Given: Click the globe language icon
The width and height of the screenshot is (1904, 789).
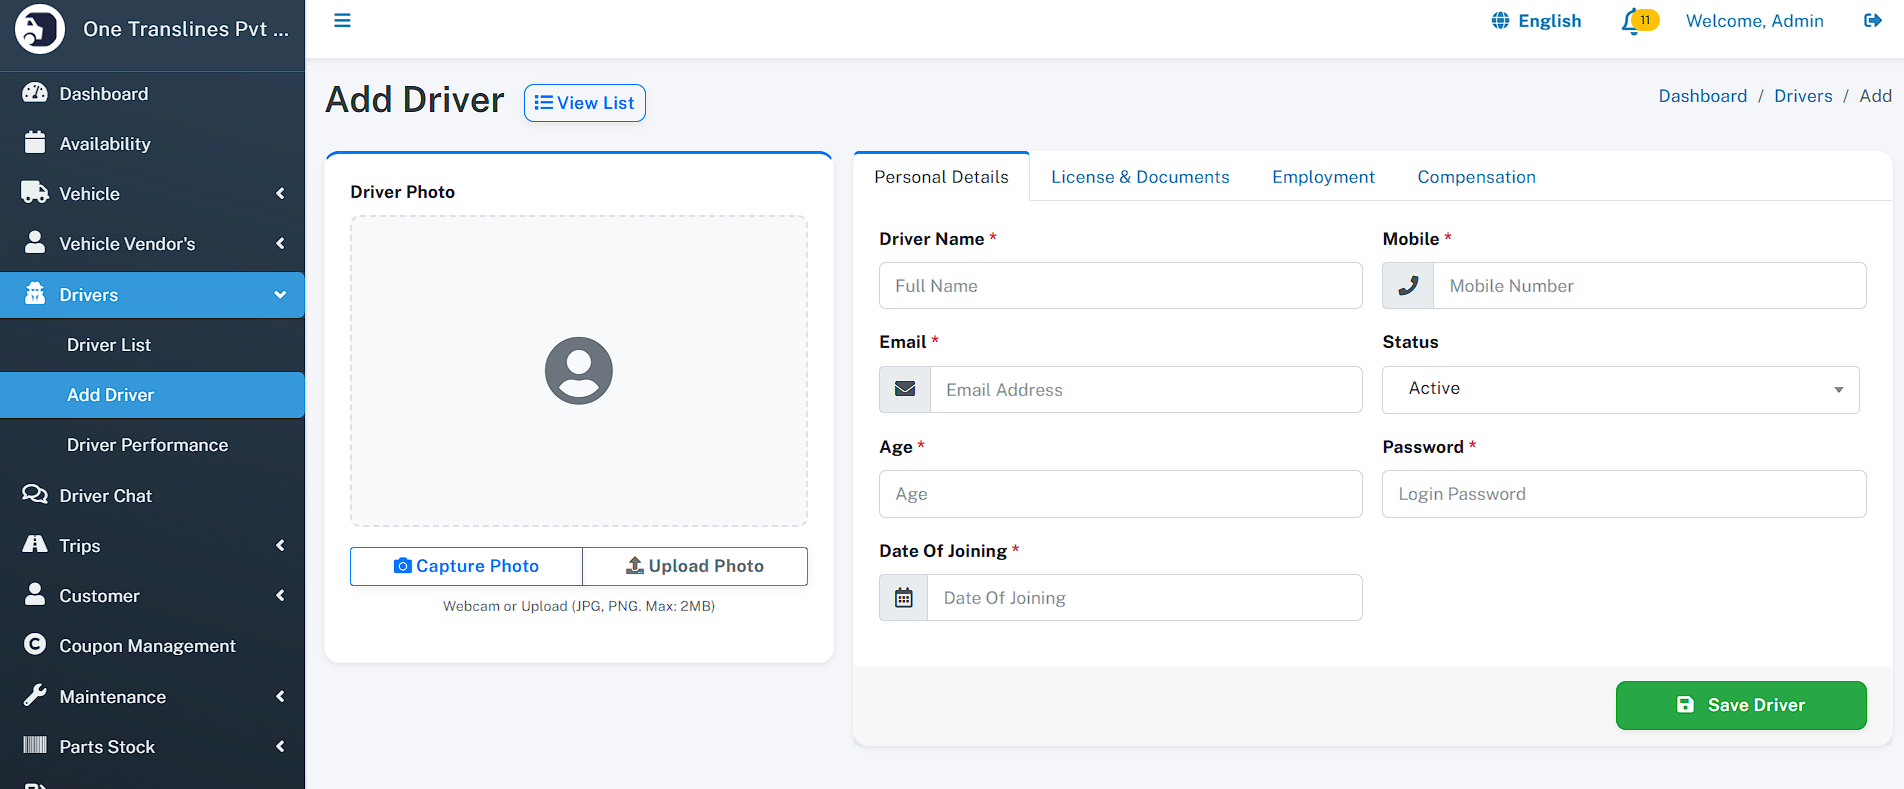Looking at the screenshot, I should [1500, 21].
